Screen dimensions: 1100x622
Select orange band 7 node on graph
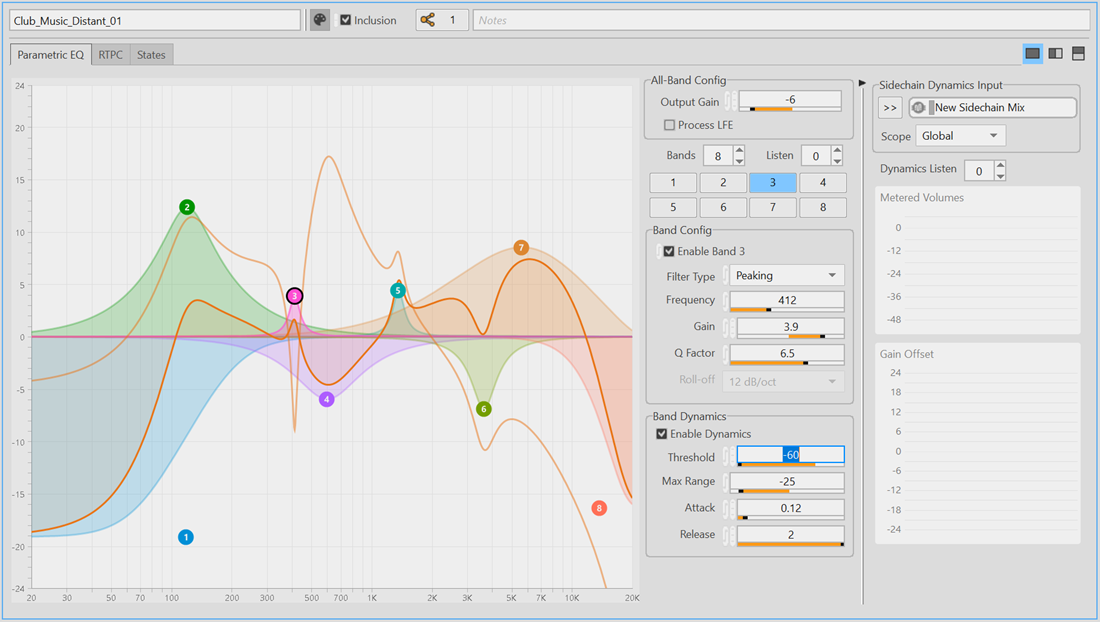coord(520,247)
